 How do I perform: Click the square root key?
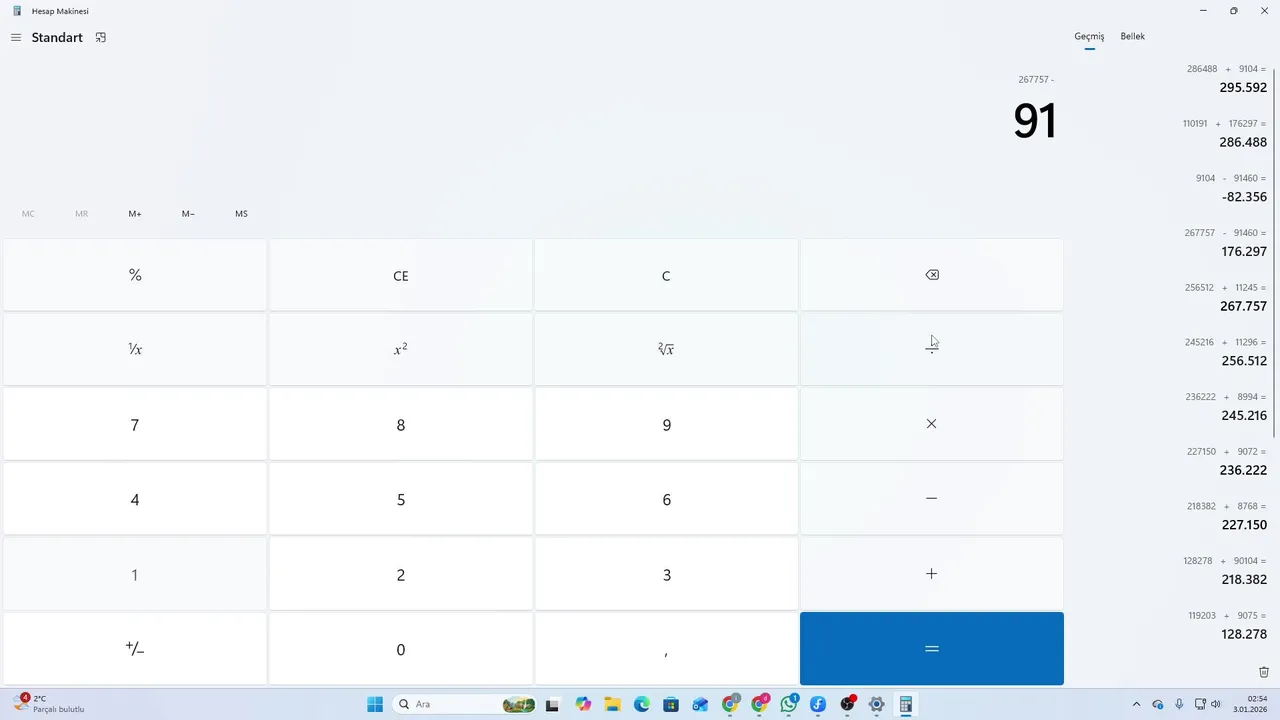pos(666,349)
